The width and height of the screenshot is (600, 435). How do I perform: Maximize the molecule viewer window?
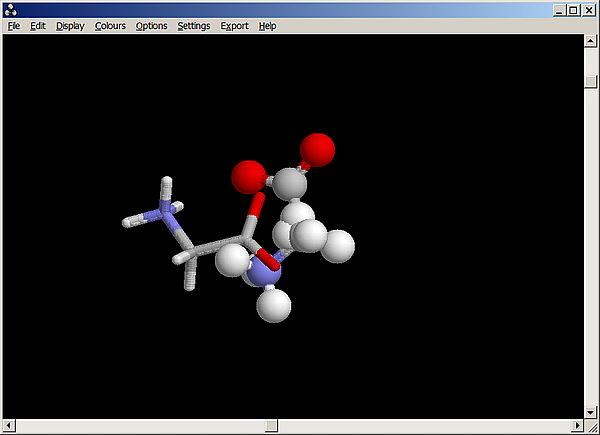pyautogui.click(x=574, y=9)
